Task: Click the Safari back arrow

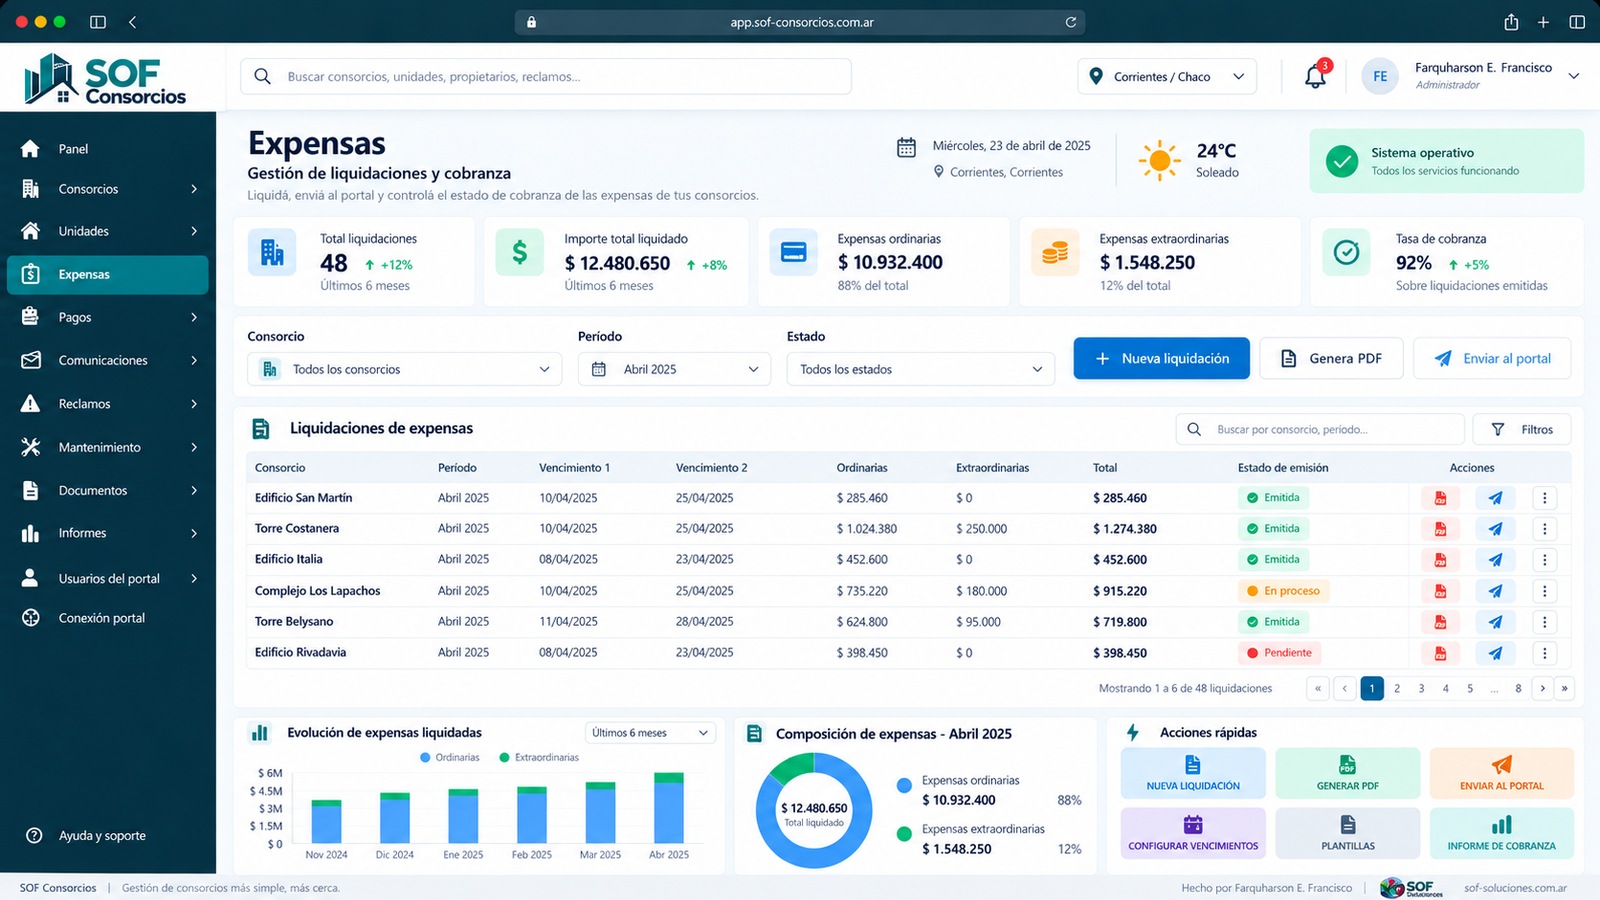Action: [x=133, y=22]
